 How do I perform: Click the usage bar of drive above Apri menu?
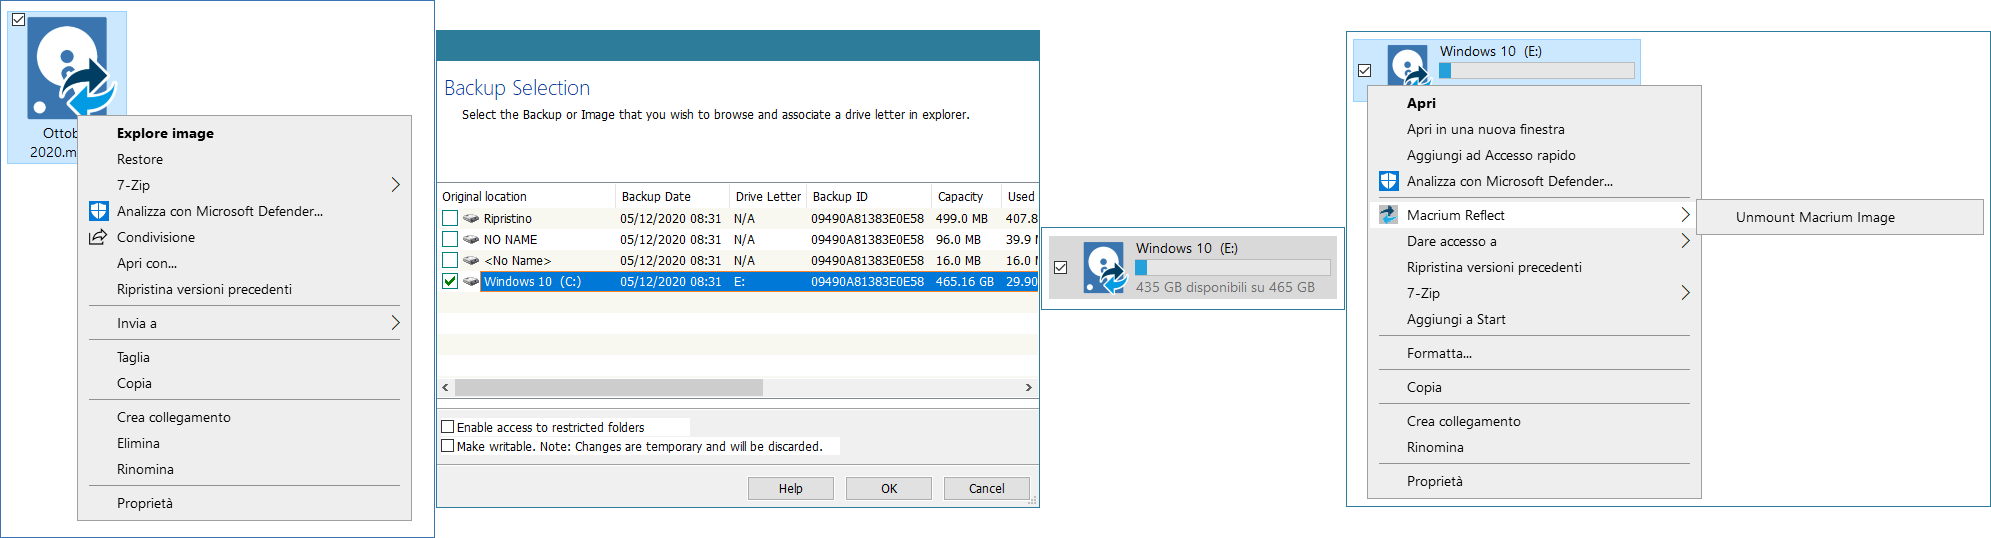(1537, 71)
